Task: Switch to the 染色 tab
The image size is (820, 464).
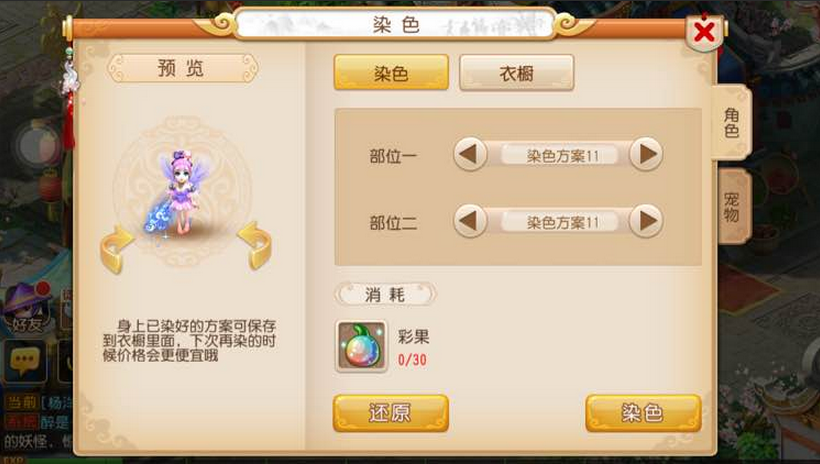Action: point(391,73)
